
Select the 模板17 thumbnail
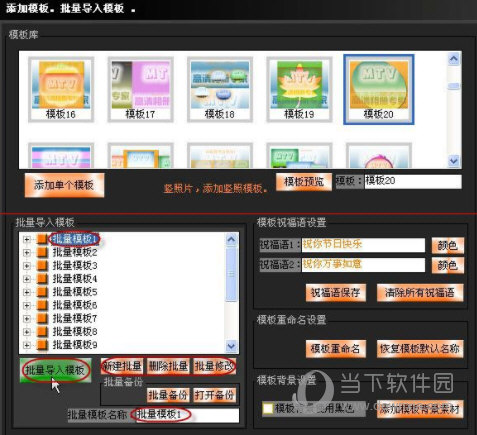pyautogui.click(x=140, y=89)
